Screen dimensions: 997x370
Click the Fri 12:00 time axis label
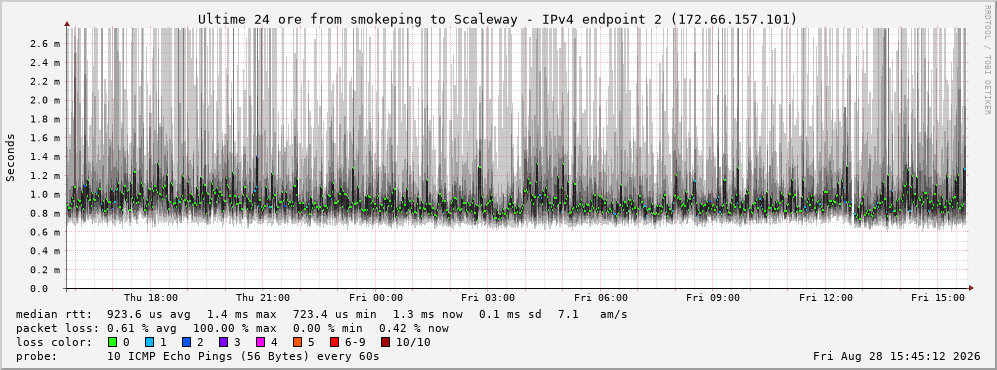click(826, 298)
